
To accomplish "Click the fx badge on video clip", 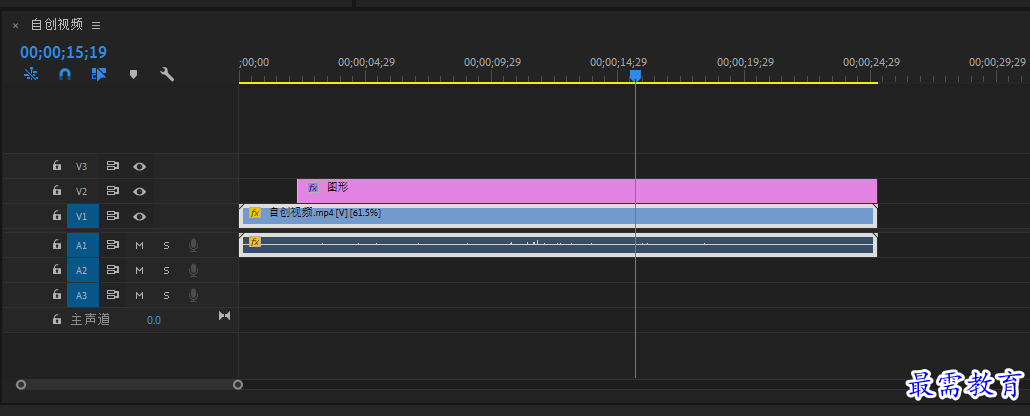I will coord(255,213).
